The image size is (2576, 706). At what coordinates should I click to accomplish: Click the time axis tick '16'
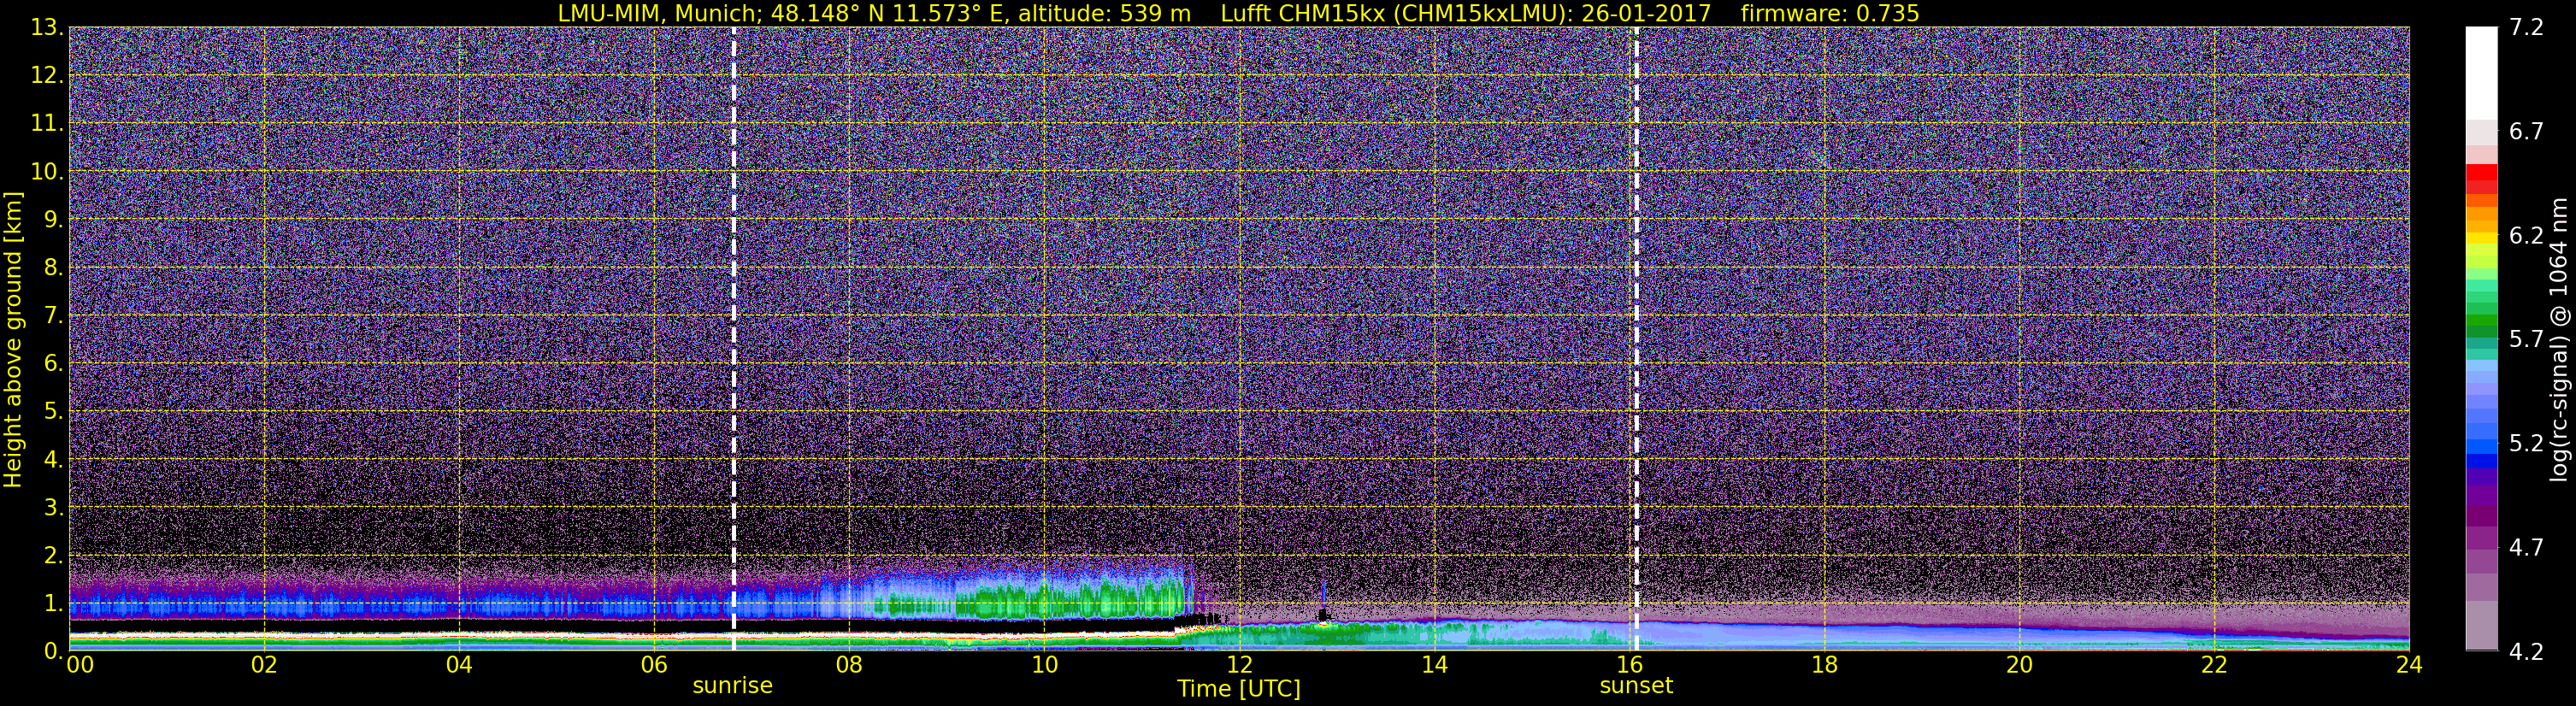pyautogui.click(x=1629, y=665)
